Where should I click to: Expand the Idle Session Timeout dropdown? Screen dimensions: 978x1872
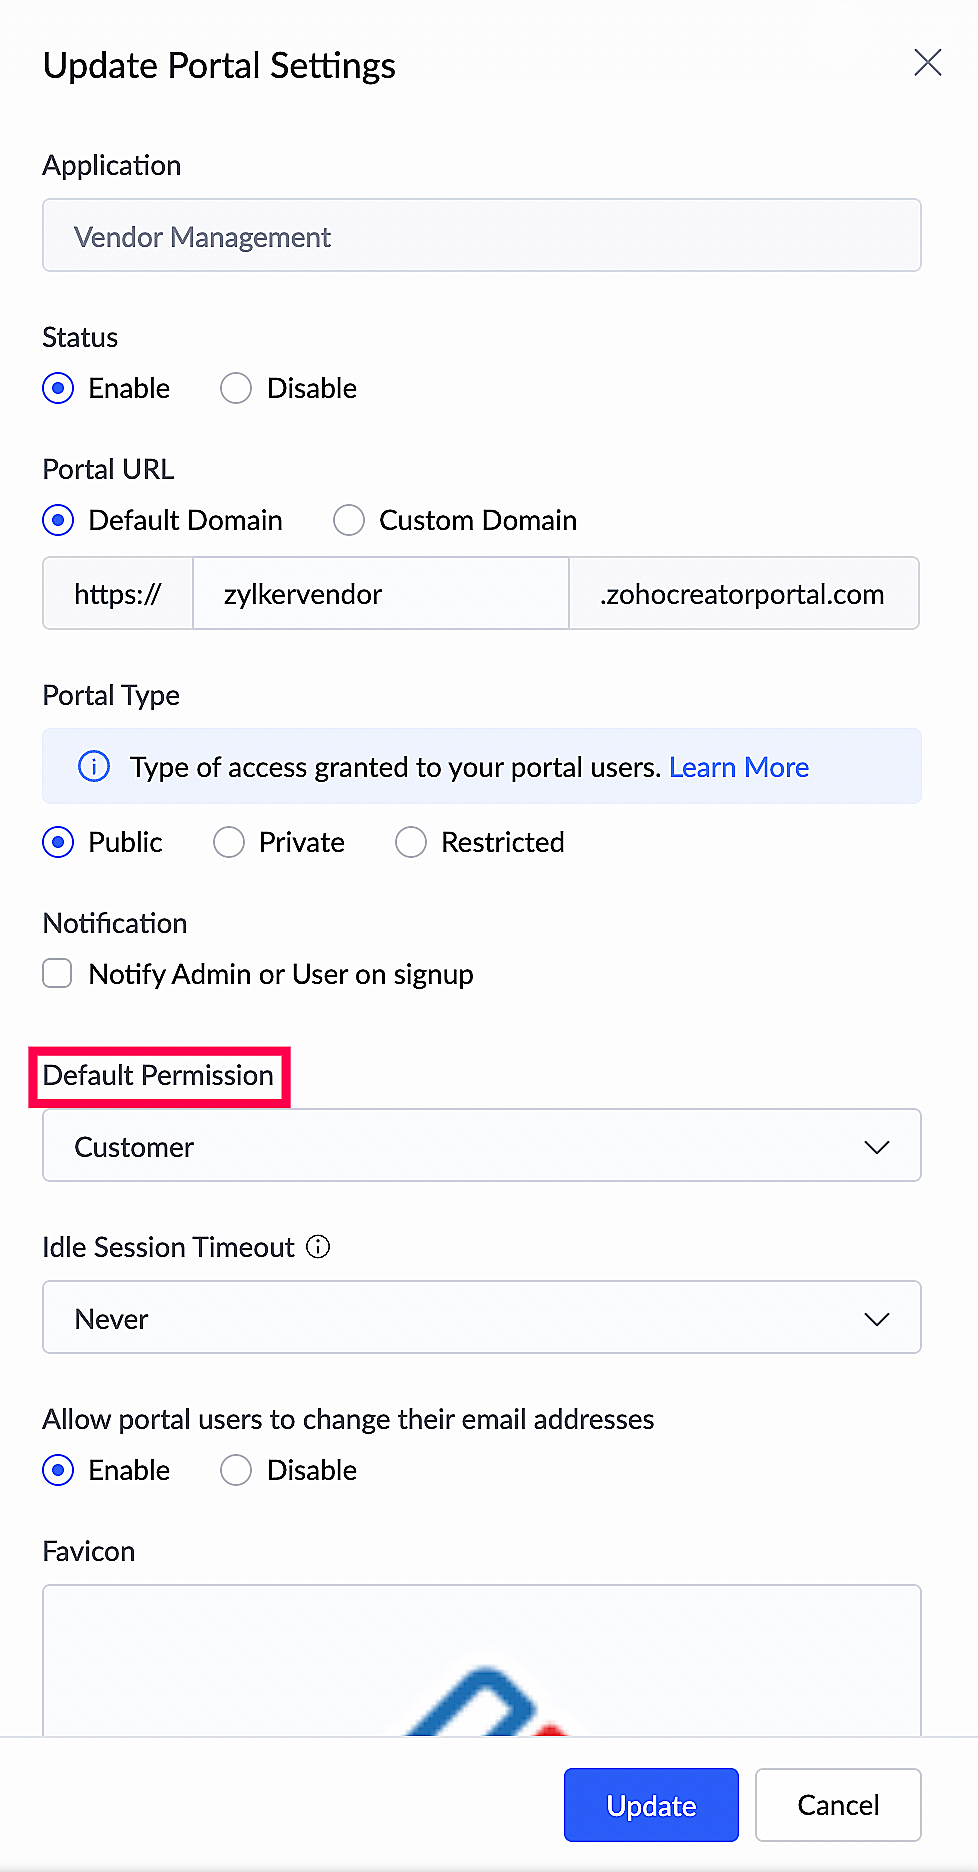pyautogui.click(x=481, y=1318)
